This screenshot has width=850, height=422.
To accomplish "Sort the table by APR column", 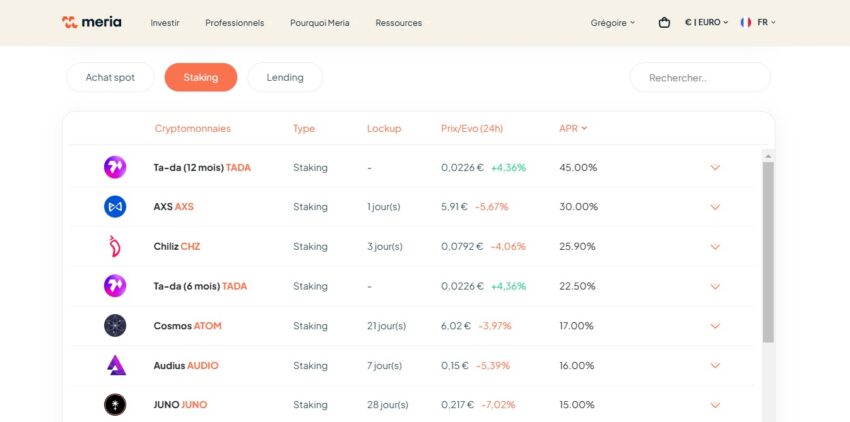I will [573, 129].
